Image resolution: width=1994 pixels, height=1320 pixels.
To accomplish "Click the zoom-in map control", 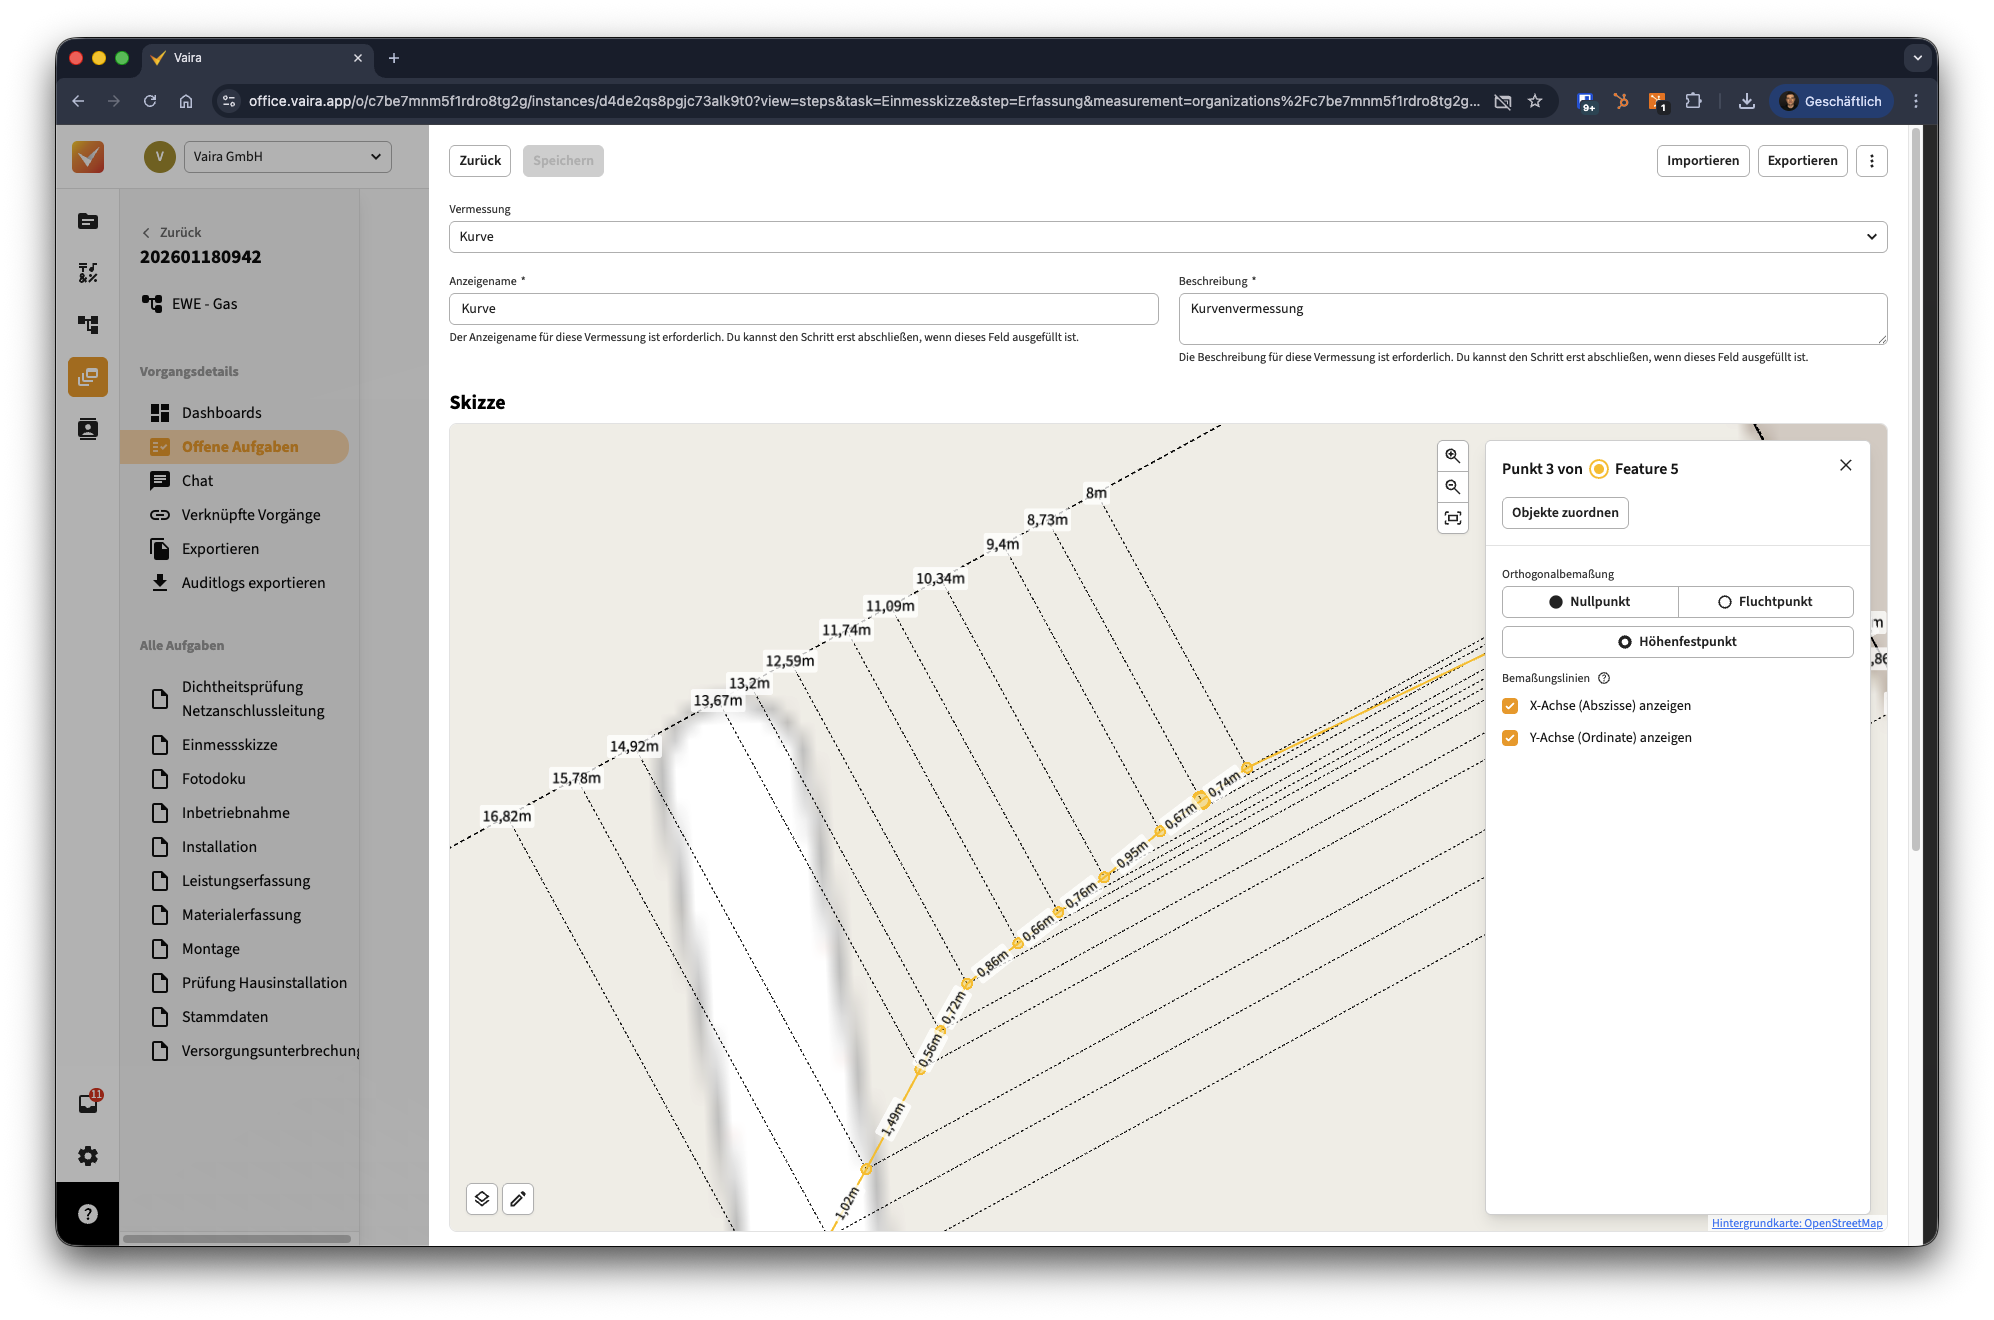I will 1452,456.
